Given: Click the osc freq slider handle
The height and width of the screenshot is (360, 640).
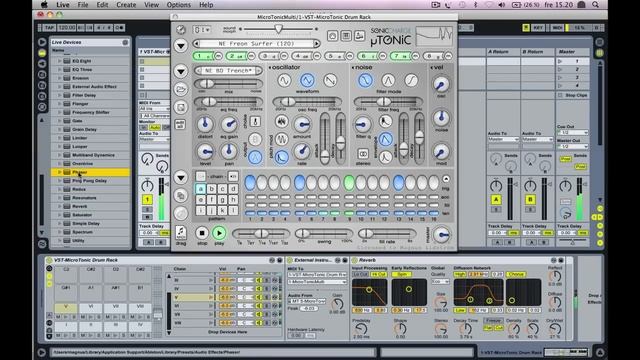Looking at the screenshot, I should [288, 102].
